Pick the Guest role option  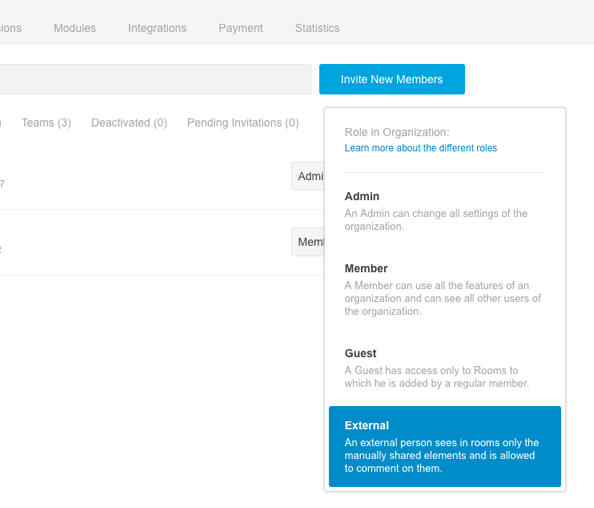coord(445,367)
